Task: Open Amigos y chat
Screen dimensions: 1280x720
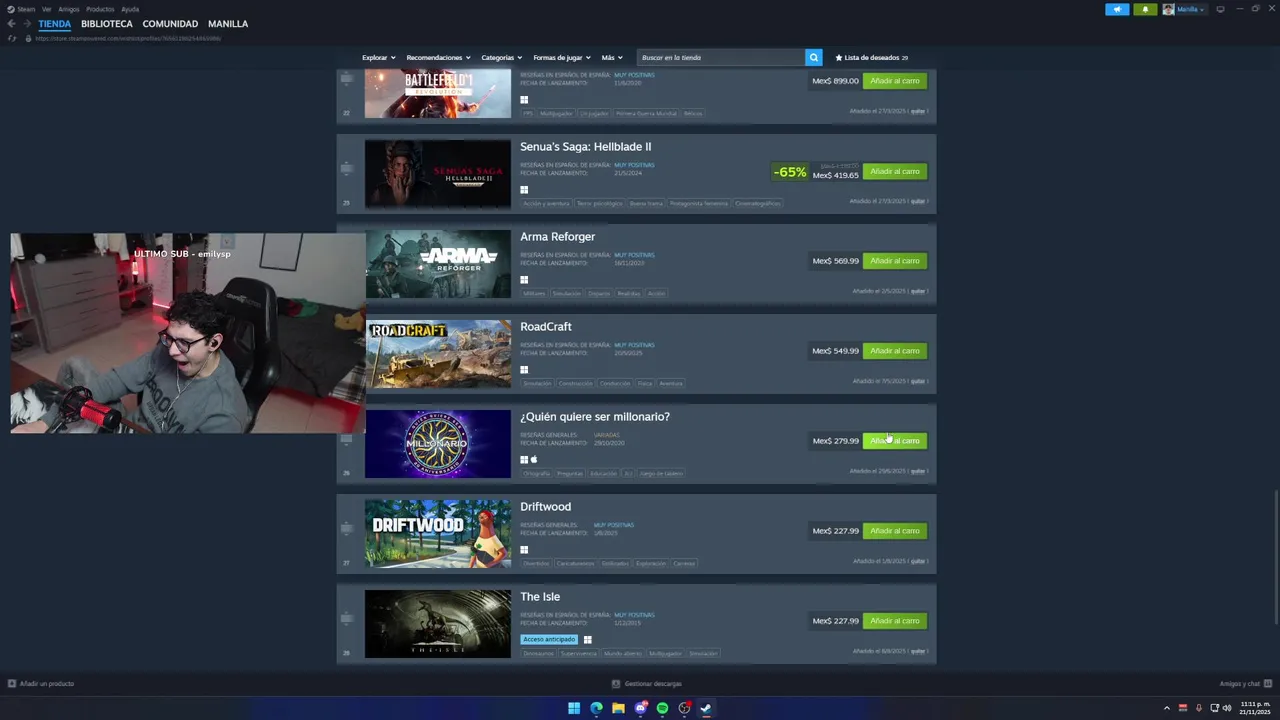Action: (x=1245, y=684)
